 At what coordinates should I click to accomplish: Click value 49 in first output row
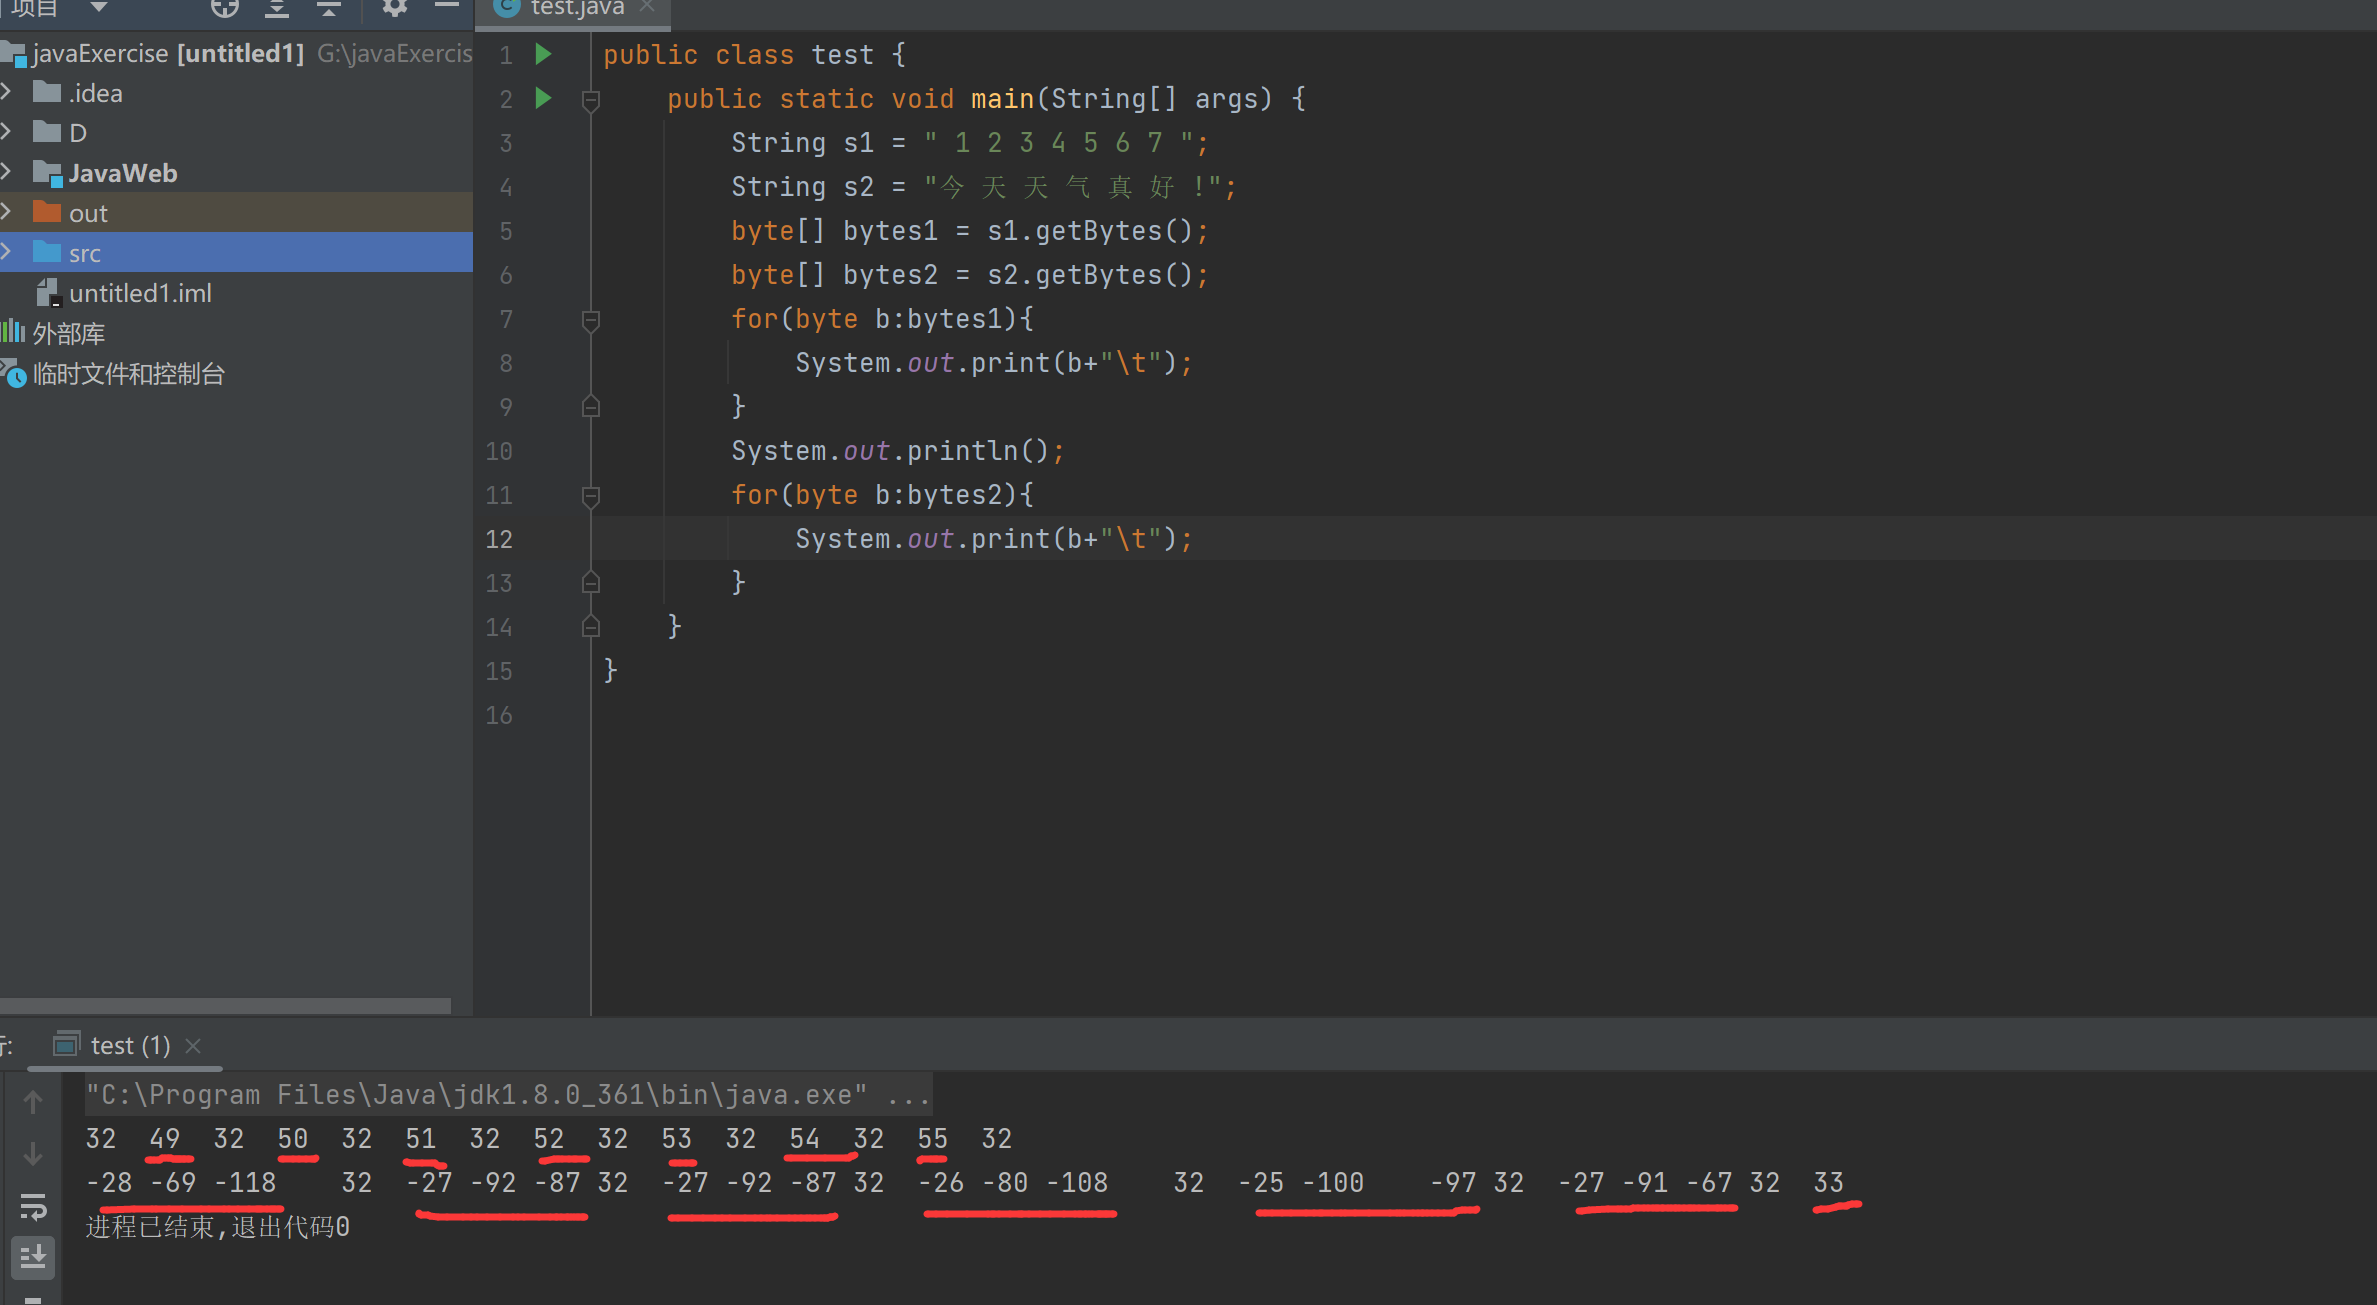click(x=164, y=1139)
